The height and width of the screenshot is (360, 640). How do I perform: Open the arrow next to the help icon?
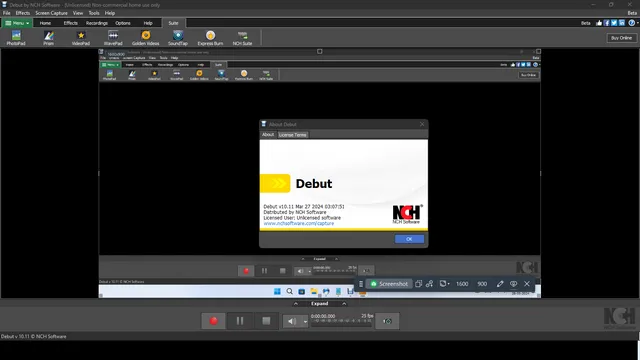[637, 23]
